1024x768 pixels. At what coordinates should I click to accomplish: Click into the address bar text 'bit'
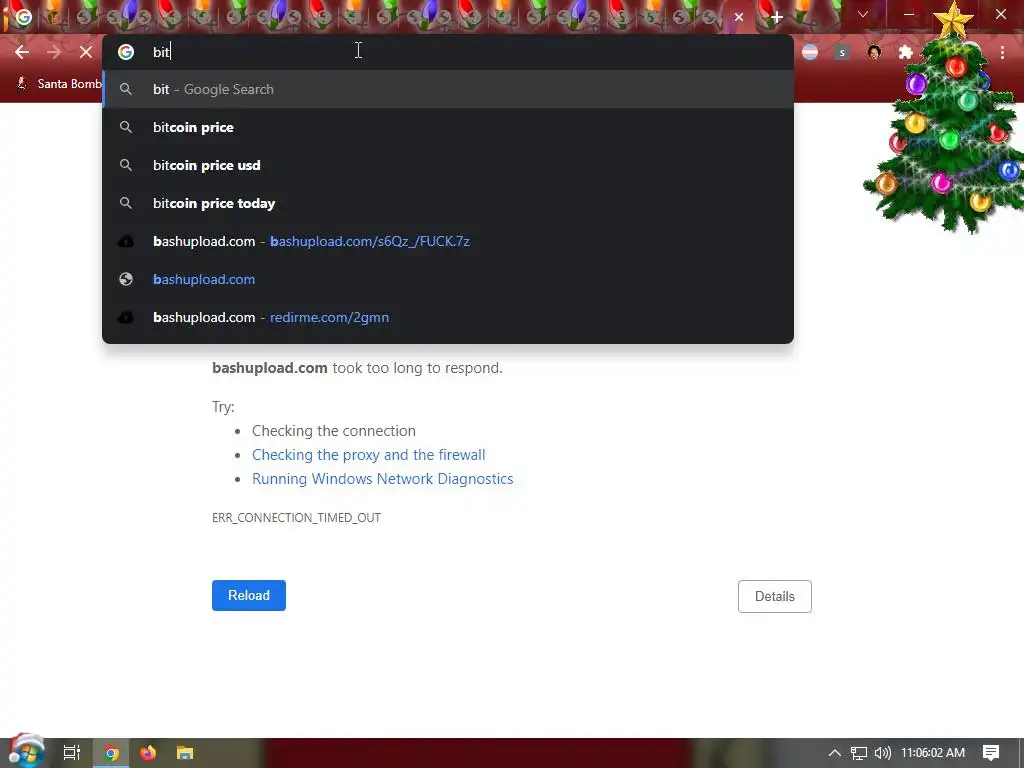[x=161, y=52]
